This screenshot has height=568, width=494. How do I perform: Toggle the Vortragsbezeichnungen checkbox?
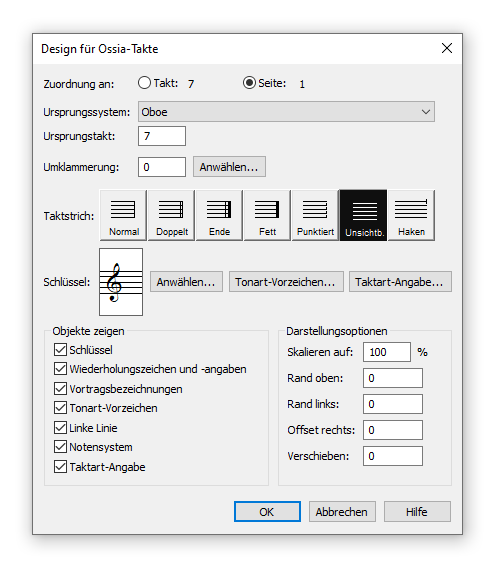tap(60, 389)
